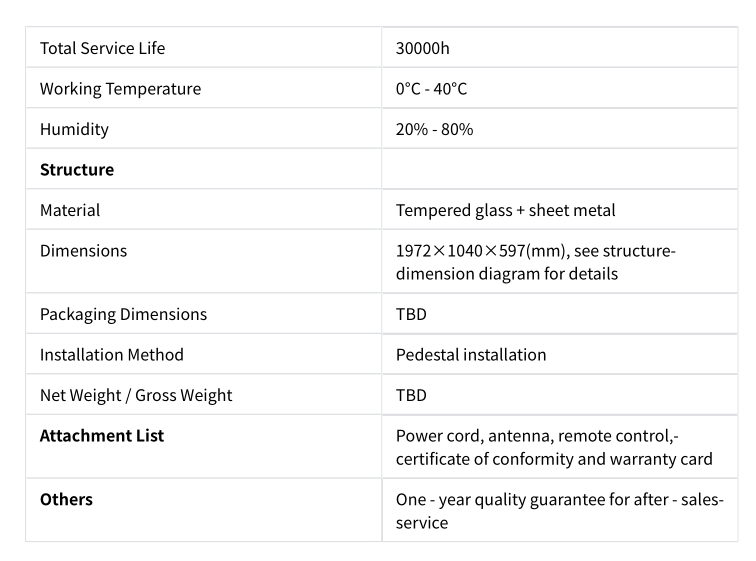
Task: Click the Working Temperature label
Action: (x=120, y=89)
